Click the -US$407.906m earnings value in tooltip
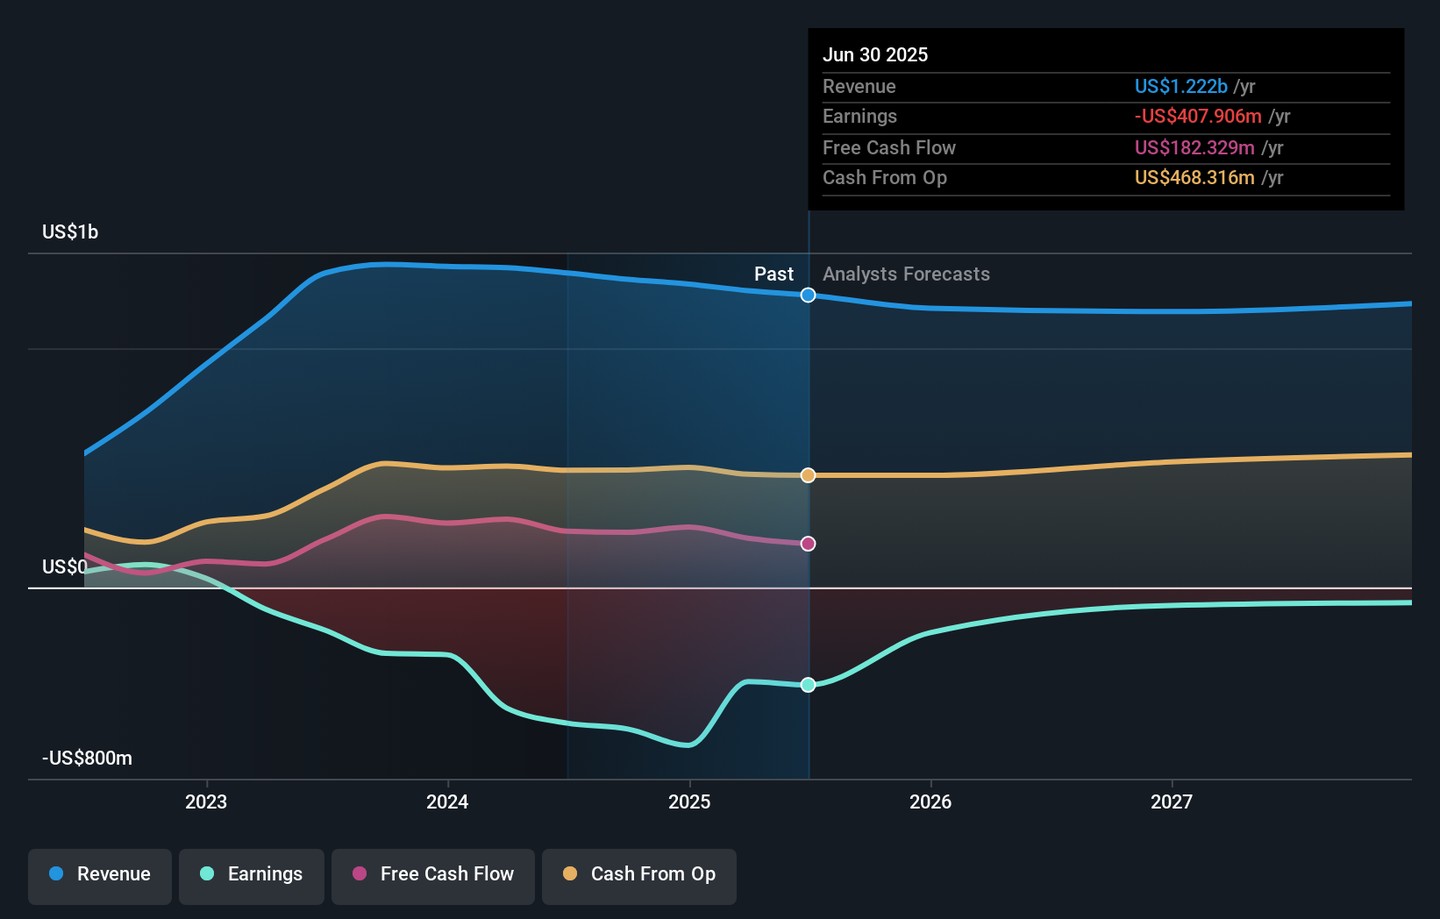The image size is (1440, 919). click(x=1197, y=117)
